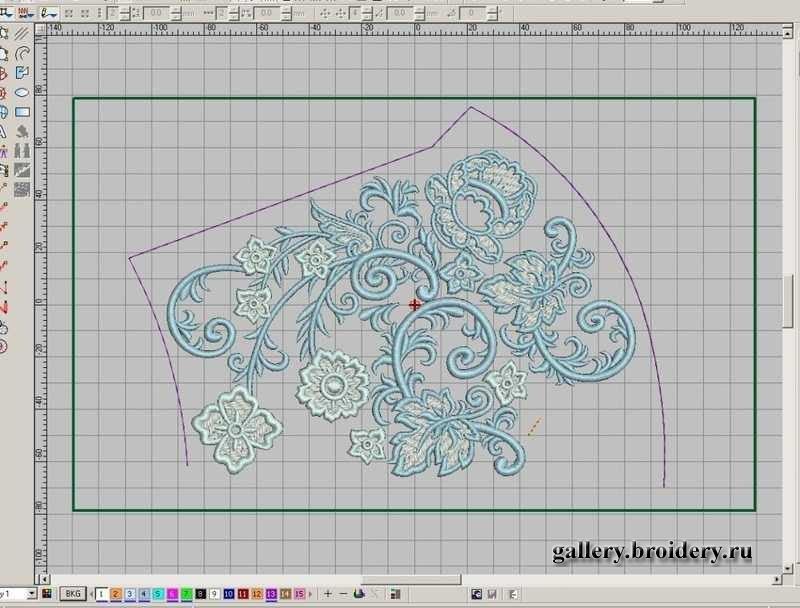Click the add color plus icon
Screen dimensions: 800x608
click(x=328, y=594)
